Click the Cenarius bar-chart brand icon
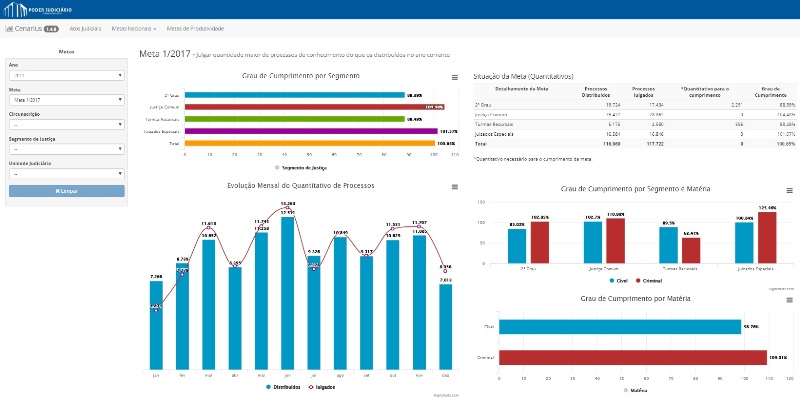Viewport: 800px width, 406px height. click(9, 29)
